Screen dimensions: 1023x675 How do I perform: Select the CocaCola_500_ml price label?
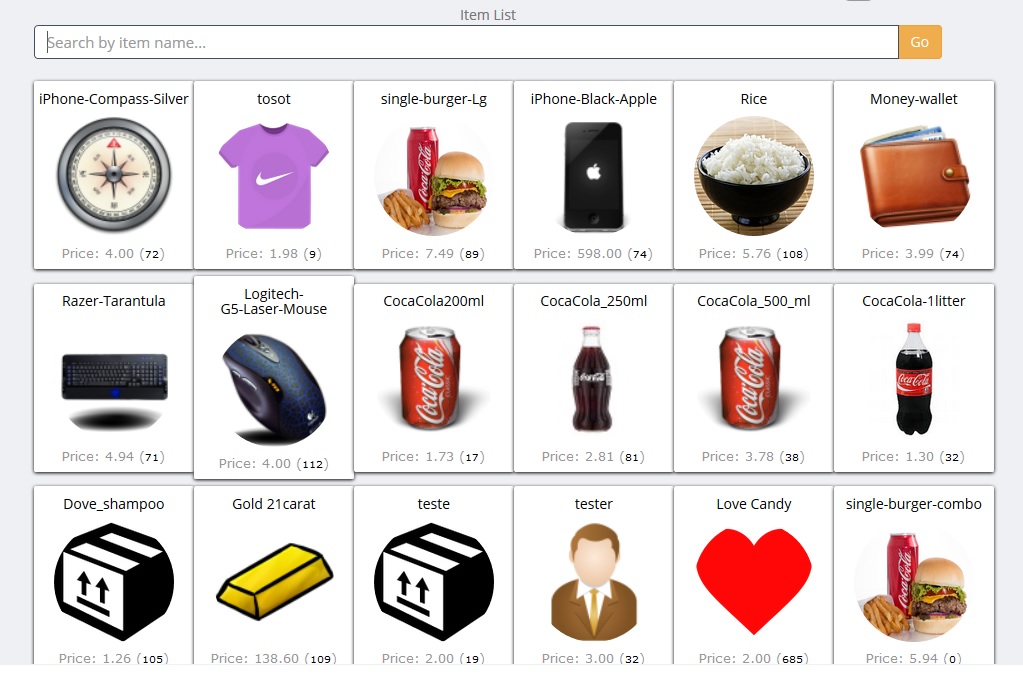click(753, 456)
